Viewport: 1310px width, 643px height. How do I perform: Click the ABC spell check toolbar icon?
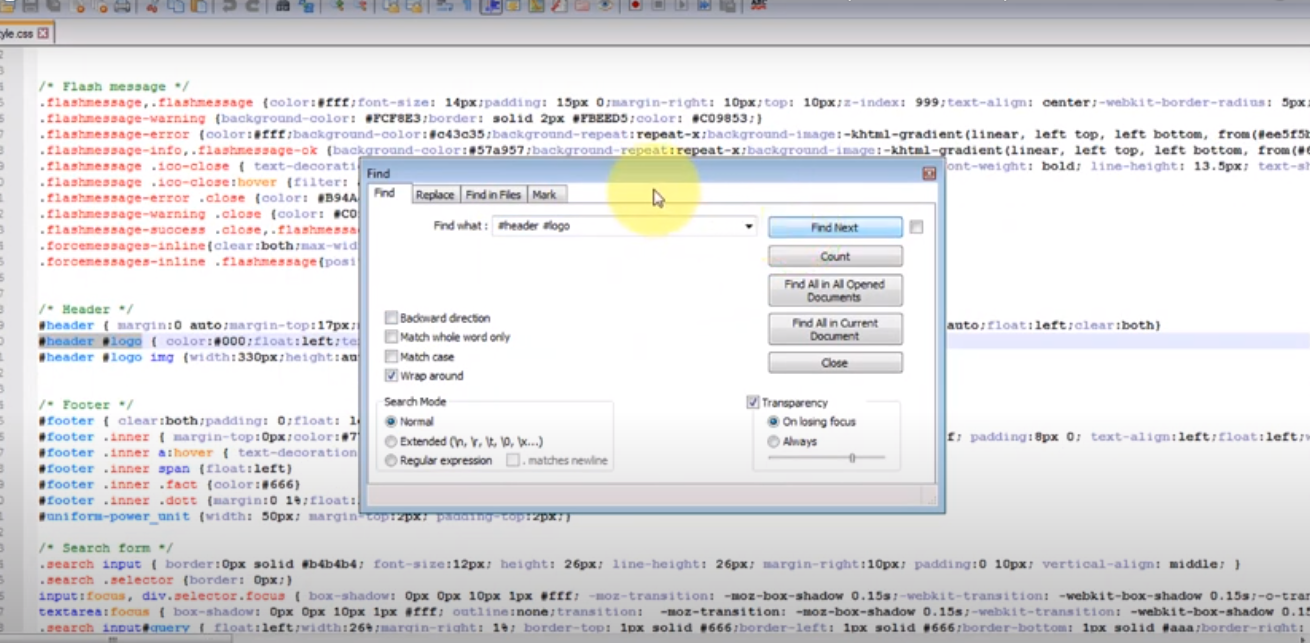pos(759,5)
